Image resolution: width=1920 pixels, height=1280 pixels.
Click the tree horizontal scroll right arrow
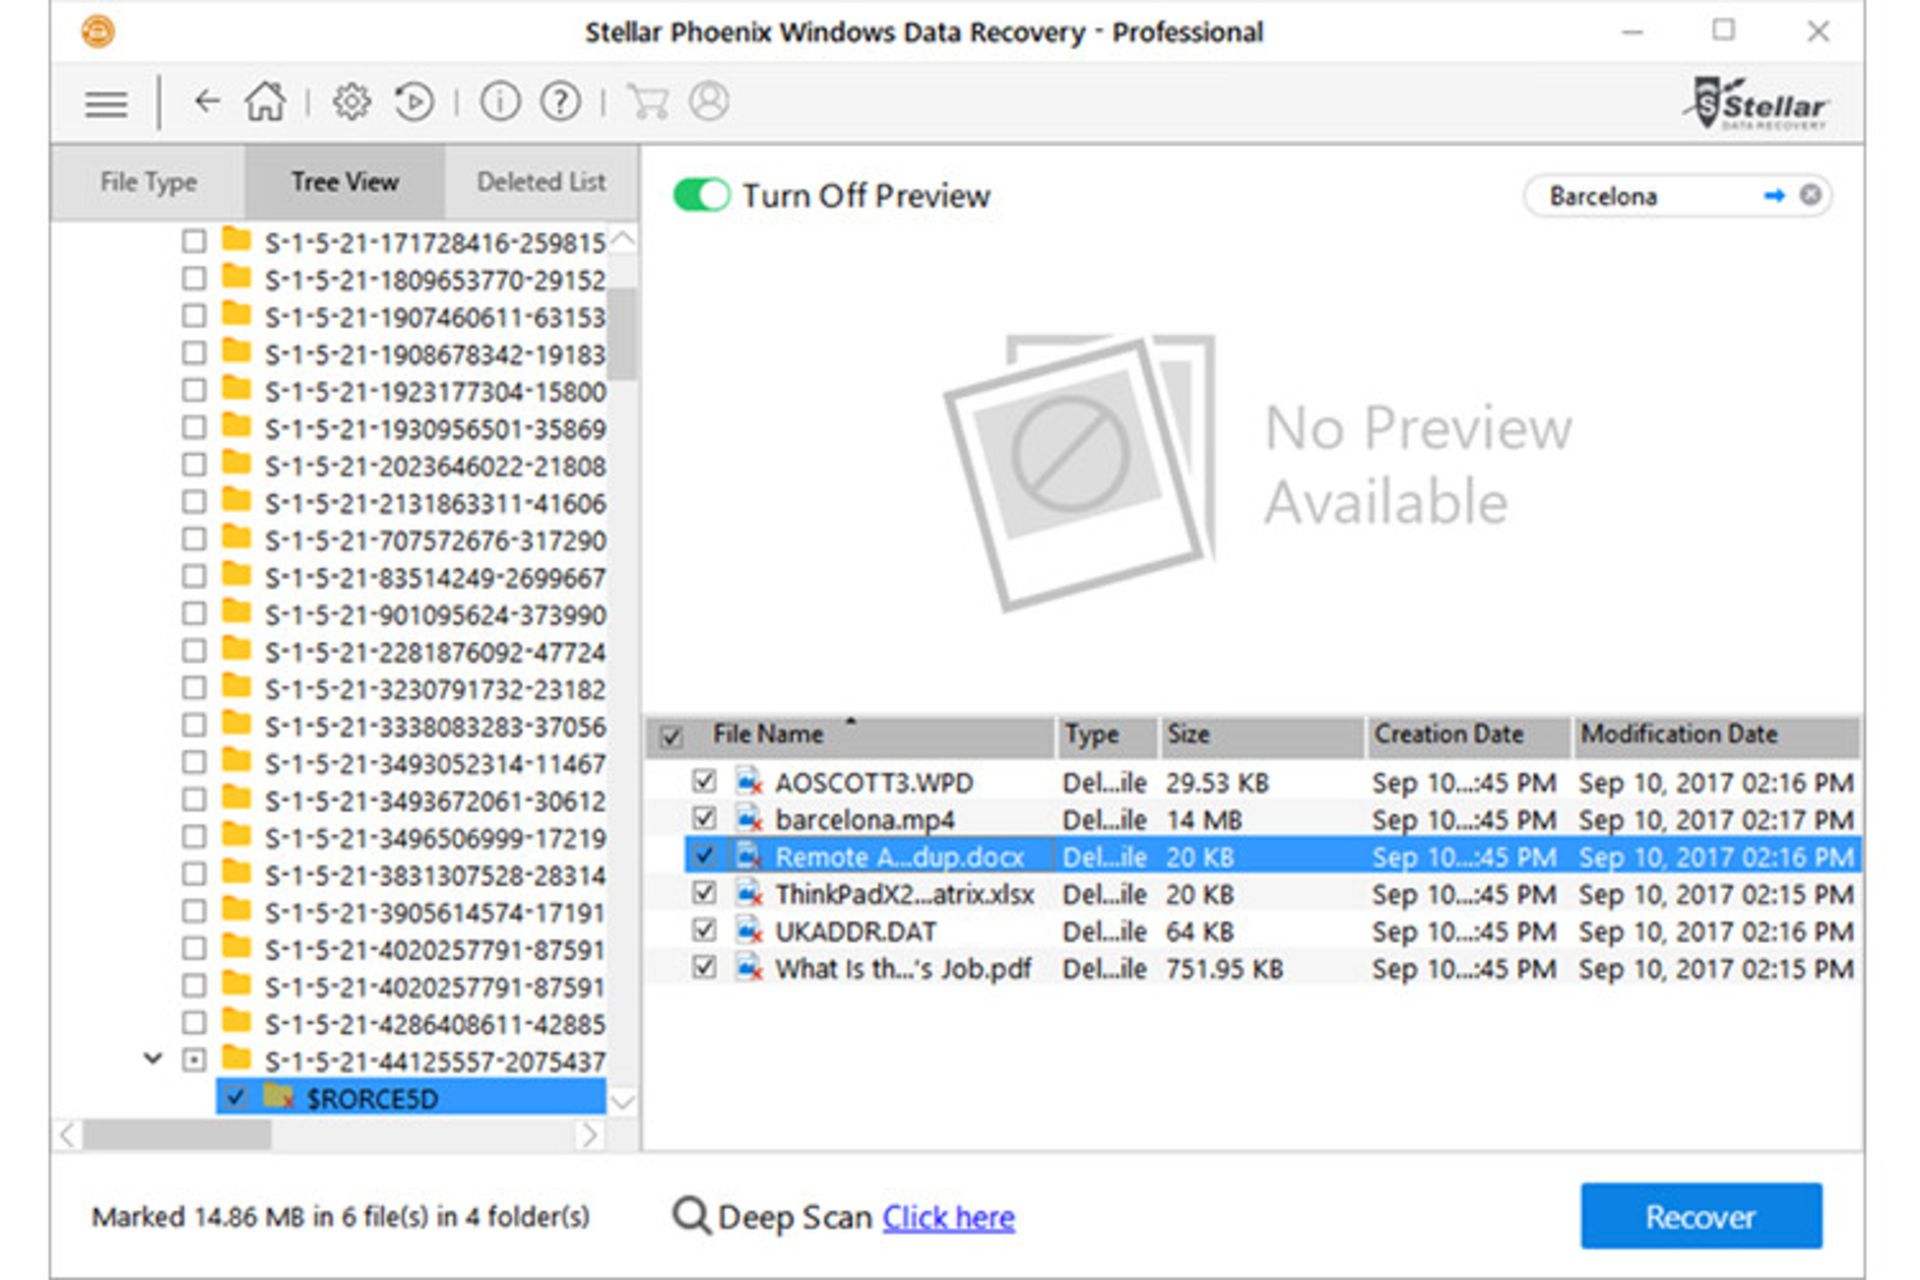pyautogui.click(x=590, y=1135)
